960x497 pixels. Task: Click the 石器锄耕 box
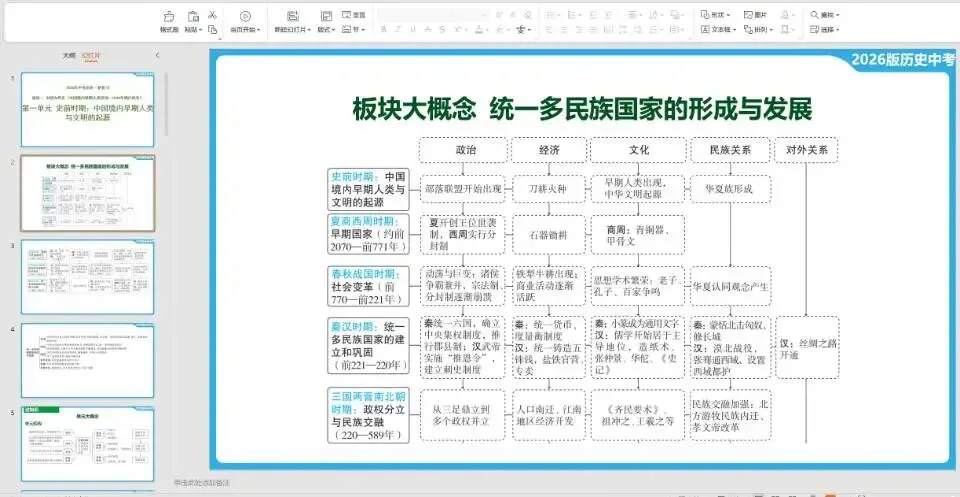pos(548,234)
